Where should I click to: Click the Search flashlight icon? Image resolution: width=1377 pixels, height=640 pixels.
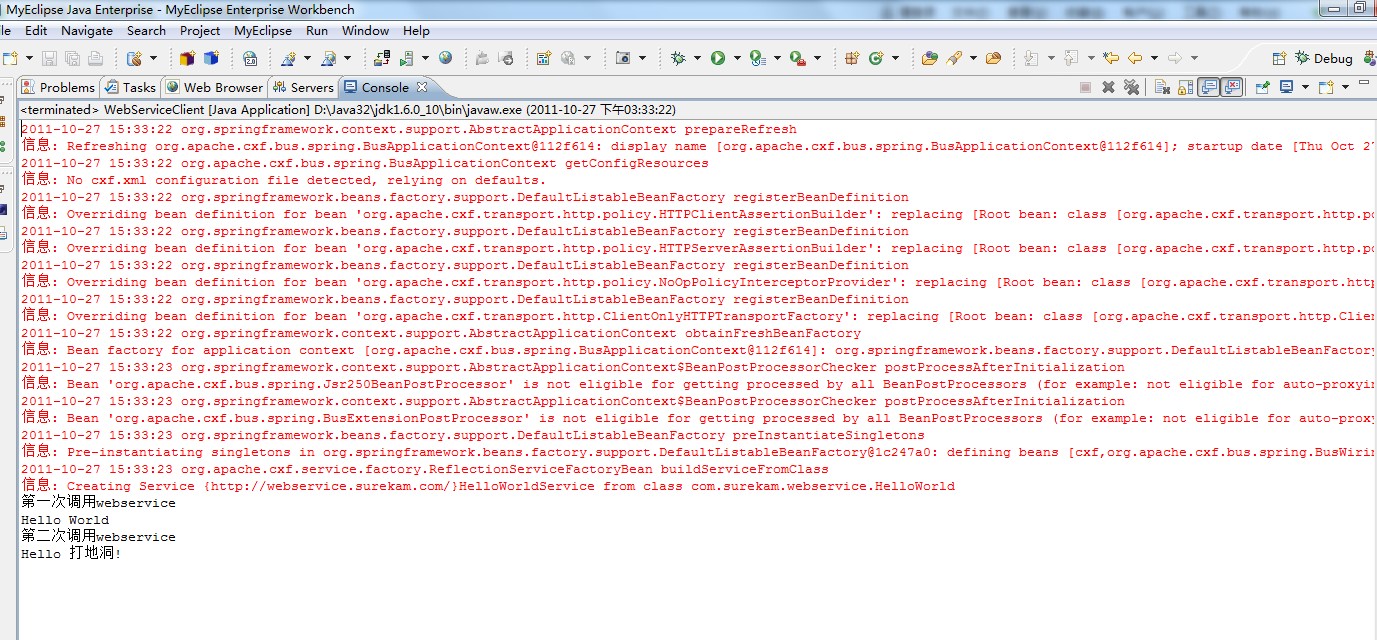pyautogui.click(x=954, y=58)
